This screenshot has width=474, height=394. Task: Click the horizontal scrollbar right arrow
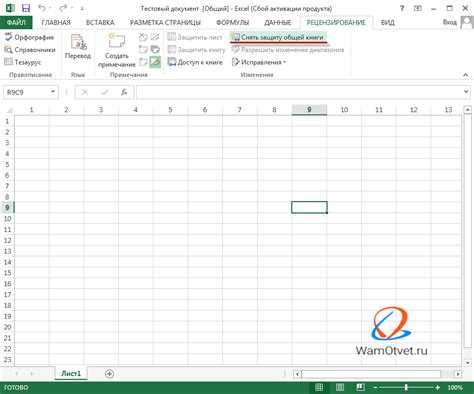458,374
